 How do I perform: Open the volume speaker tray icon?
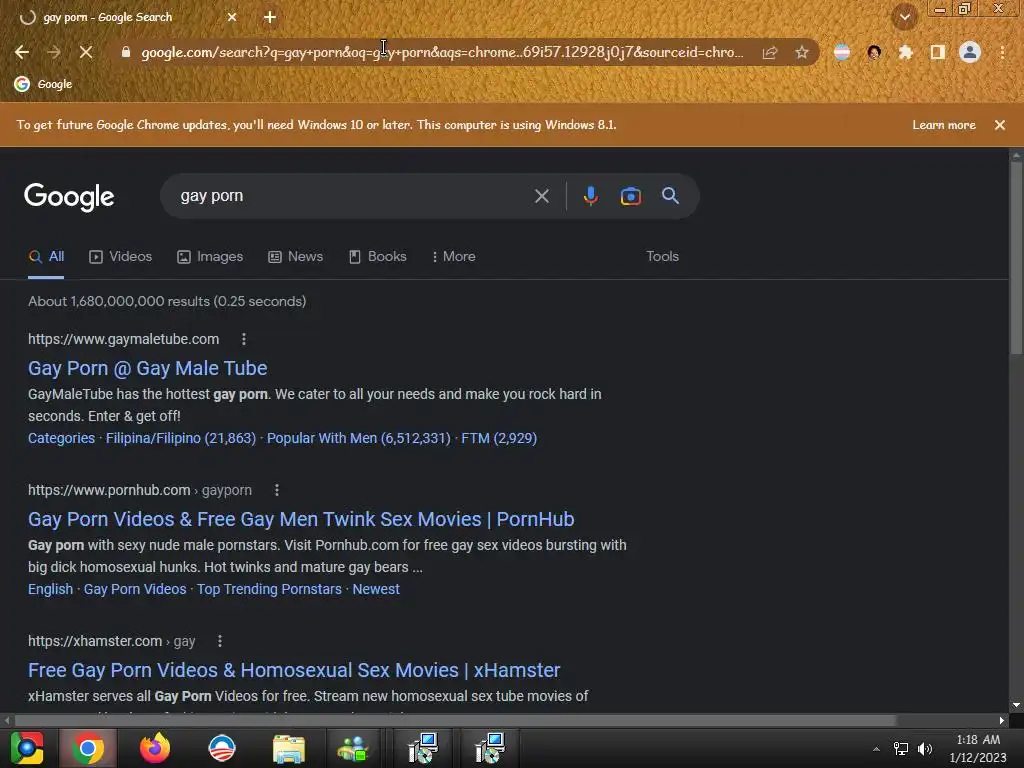point(925,749)
